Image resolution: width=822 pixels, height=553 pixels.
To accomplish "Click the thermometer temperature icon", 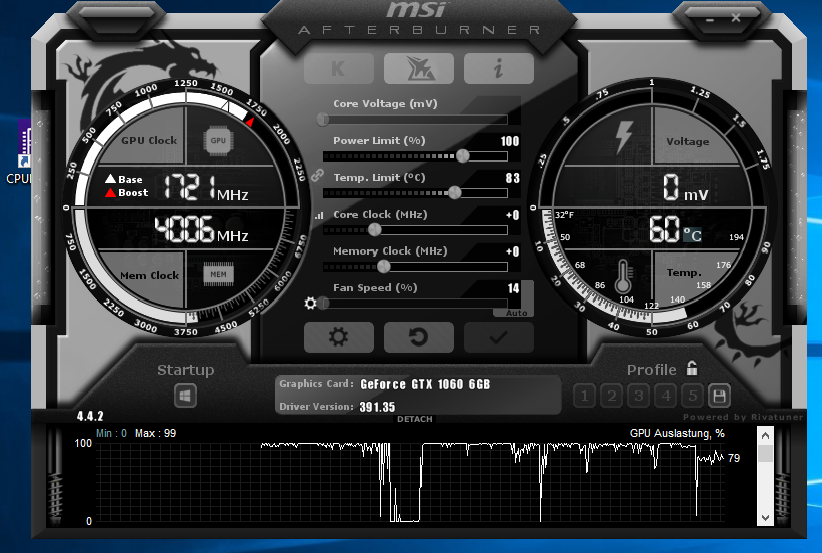I will (x=623, y=276).
